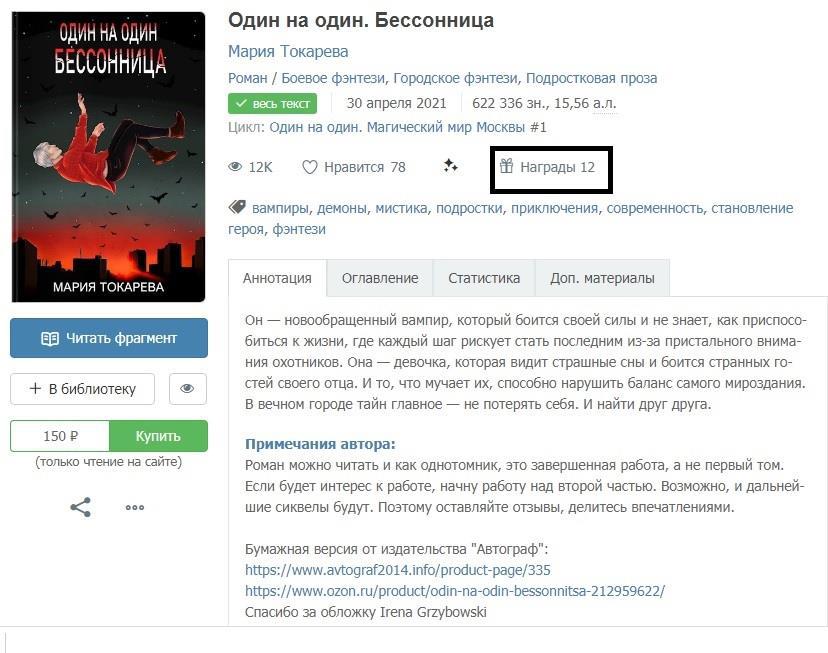Viewport: 828px width, 653px height.
Task: Open the Статистика tab
Action: [484, 278]
